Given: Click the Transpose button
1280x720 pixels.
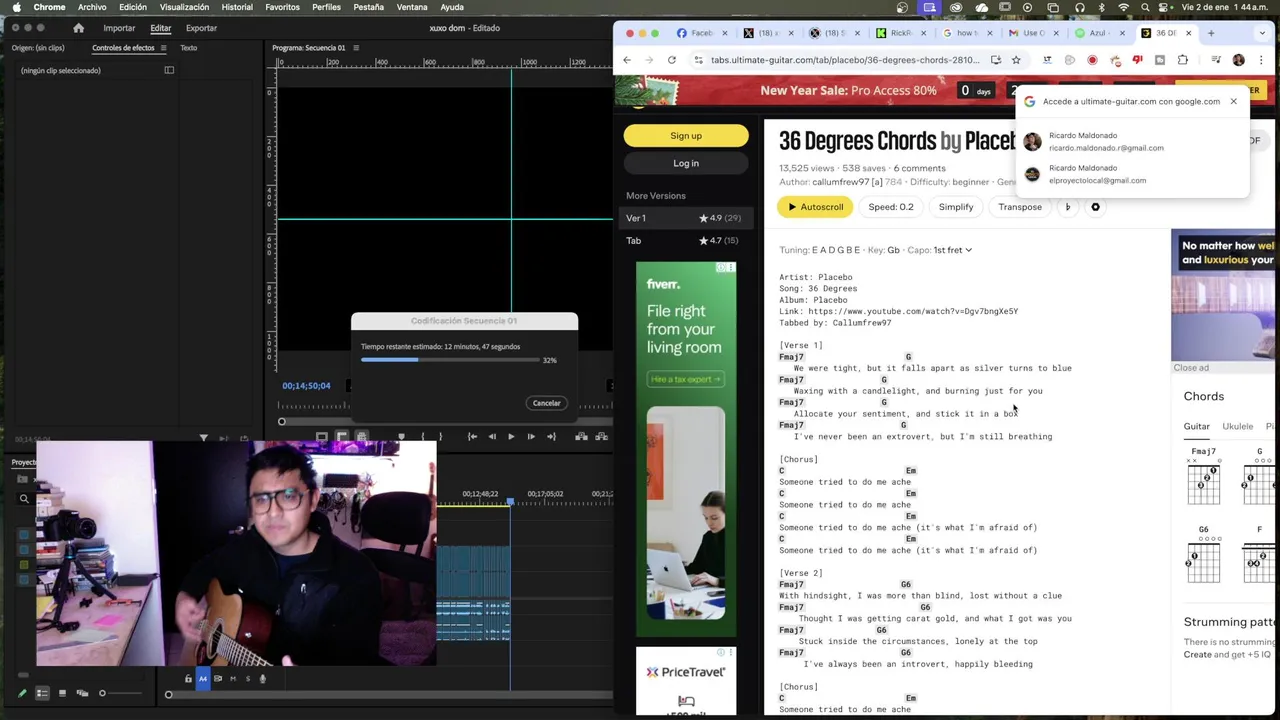Looking at the screenshot, I should click(x=1020, y=207).
